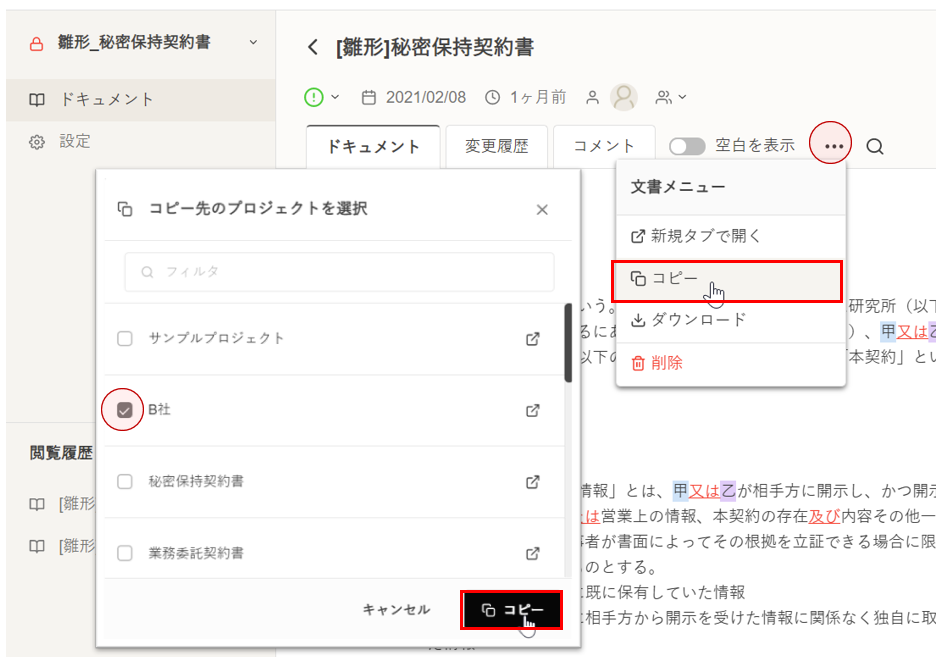Expand the 雛形_秘密保持契約書 project dropdown
This screenshot has height=657, width=948.
click(252, 42)
